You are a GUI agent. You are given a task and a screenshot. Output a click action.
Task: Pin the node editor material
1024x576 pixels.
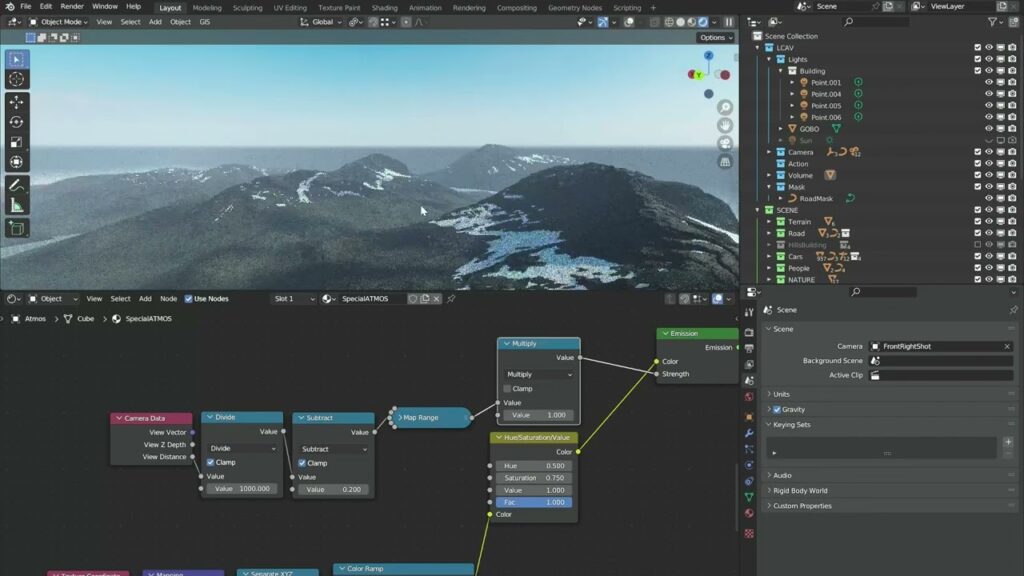click(451, 298)
